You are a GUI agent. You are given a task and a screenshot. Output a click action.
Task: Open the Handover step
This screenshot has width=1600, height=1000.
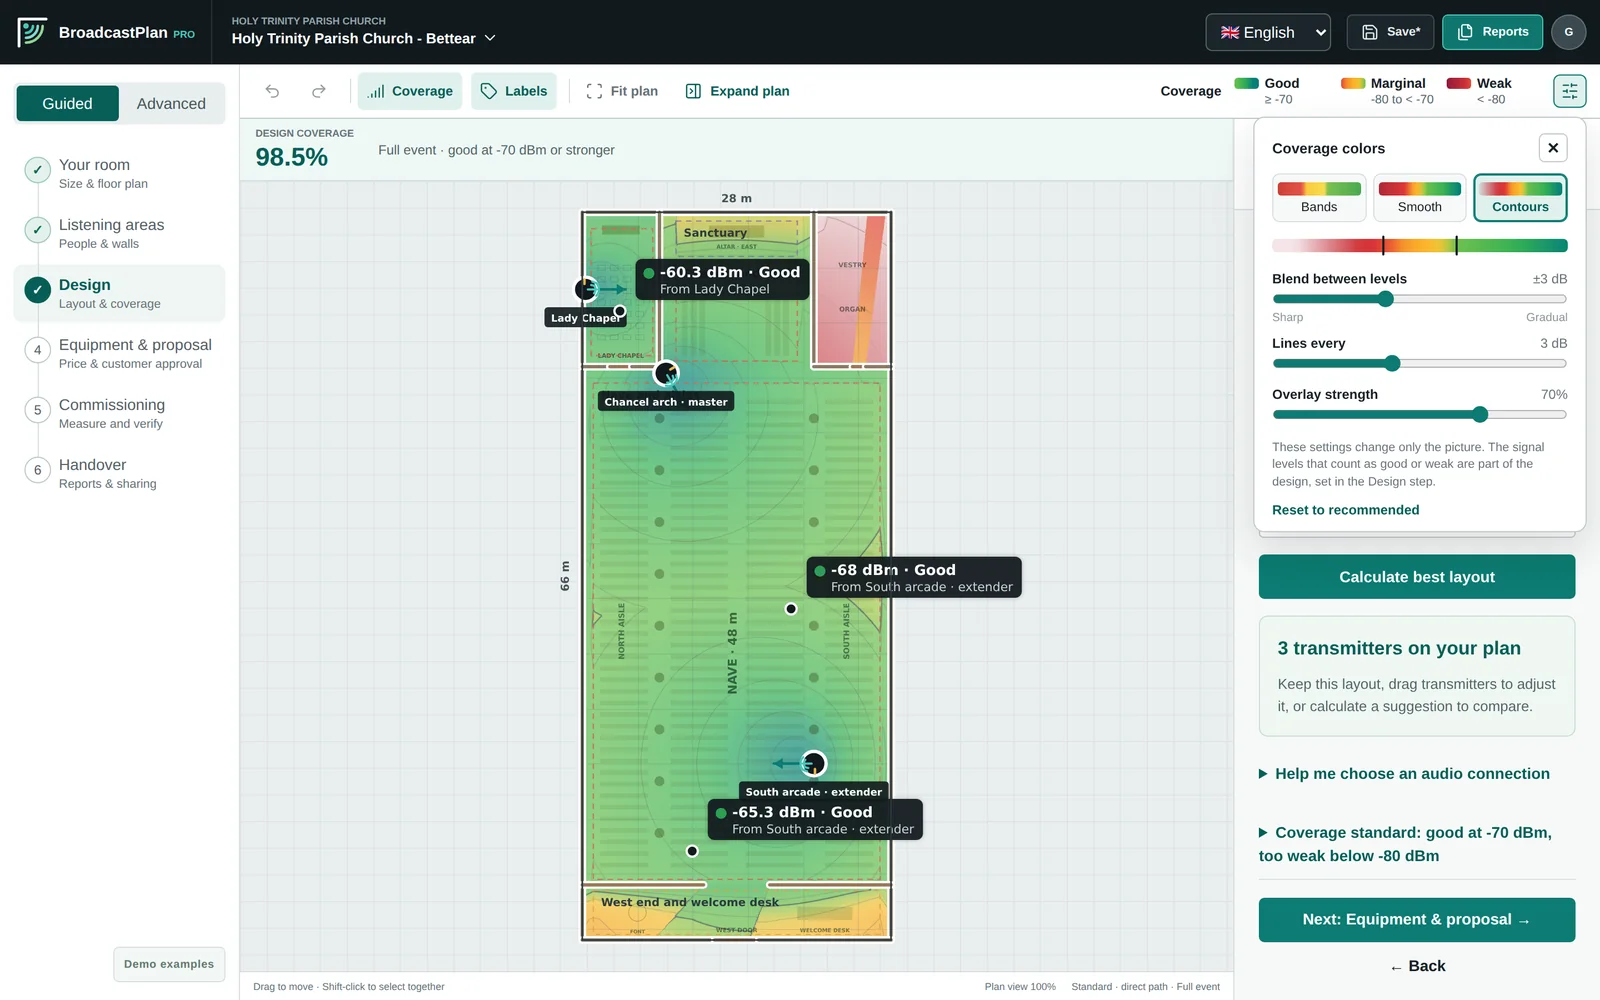click(119, 473)
